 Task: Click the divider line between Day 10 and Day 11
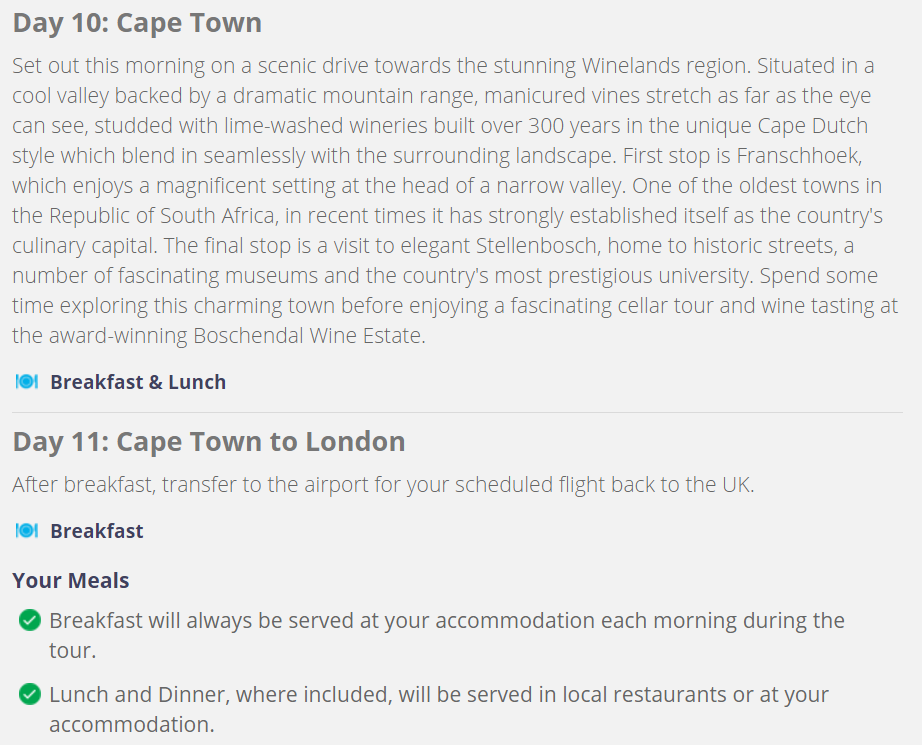[x=457, y=412]
